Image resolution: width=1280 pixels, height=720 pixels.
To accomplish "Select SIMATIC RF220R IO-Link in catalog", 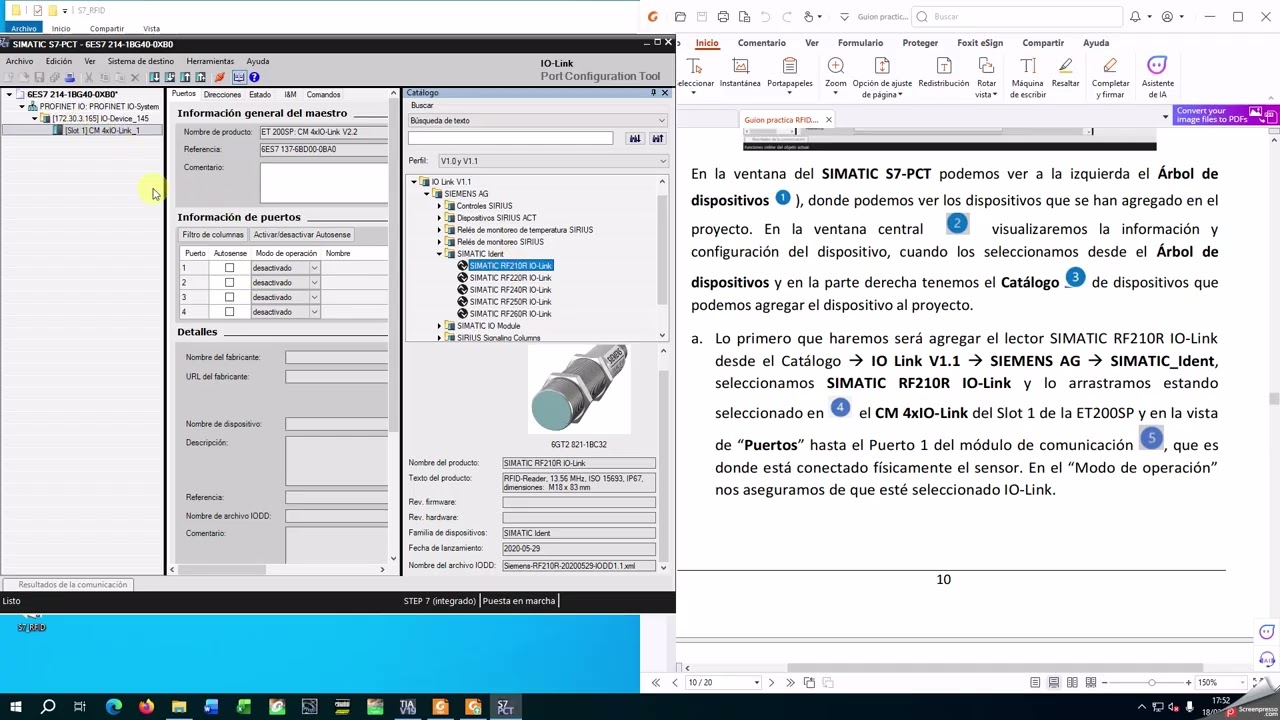I will tap(510, 278).
